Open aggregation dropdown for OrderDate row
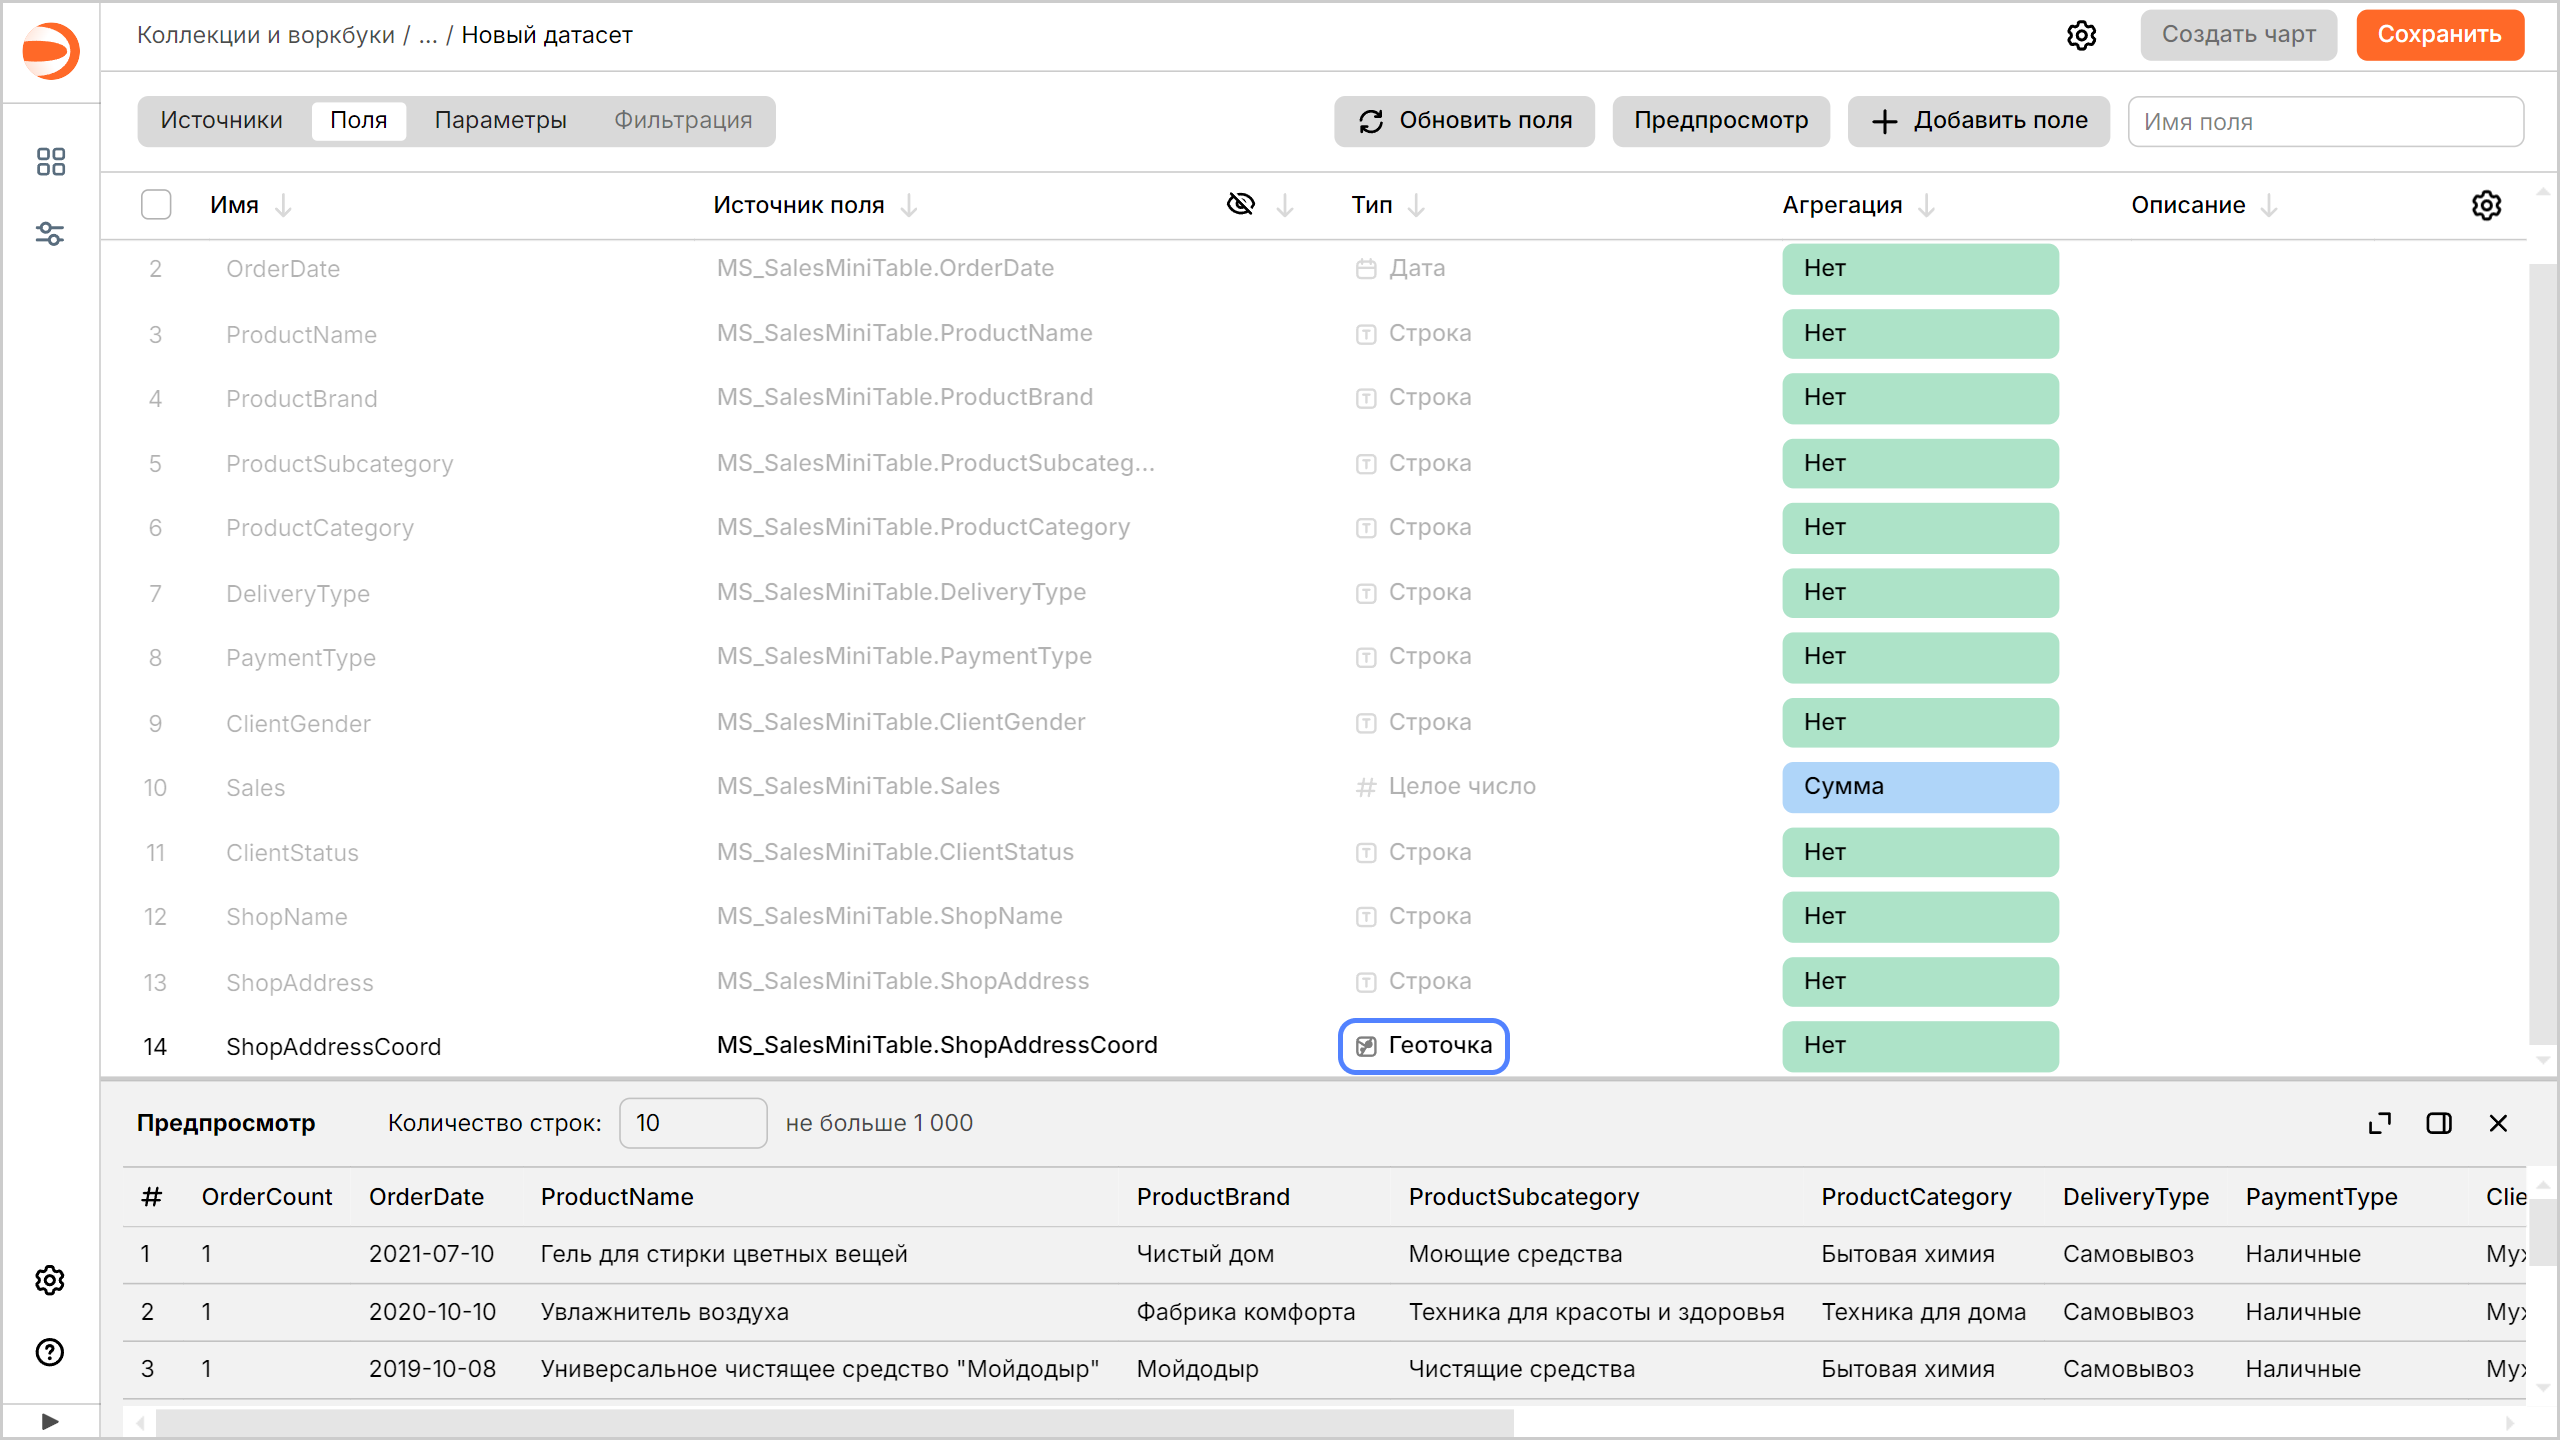Image resolution: width=2560 pixels, height=1440 pixels. [1919, 269]
